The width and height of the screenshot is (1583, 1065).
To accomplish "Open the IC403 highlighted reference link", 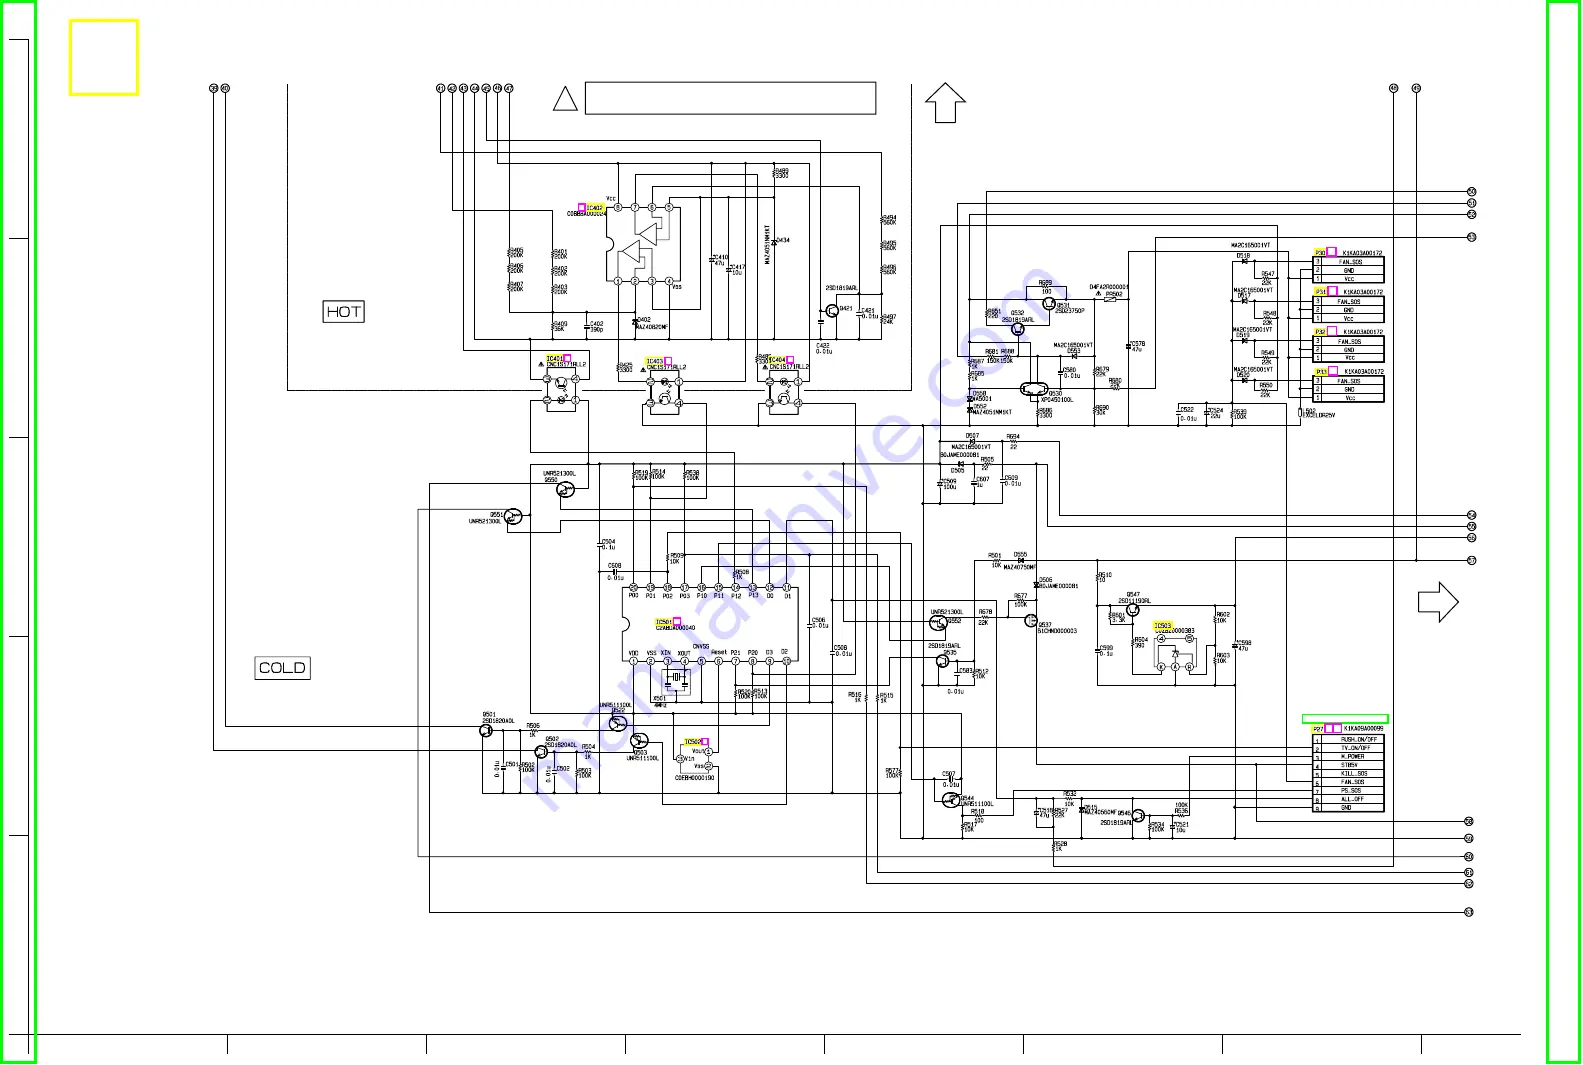I will 655,361.
